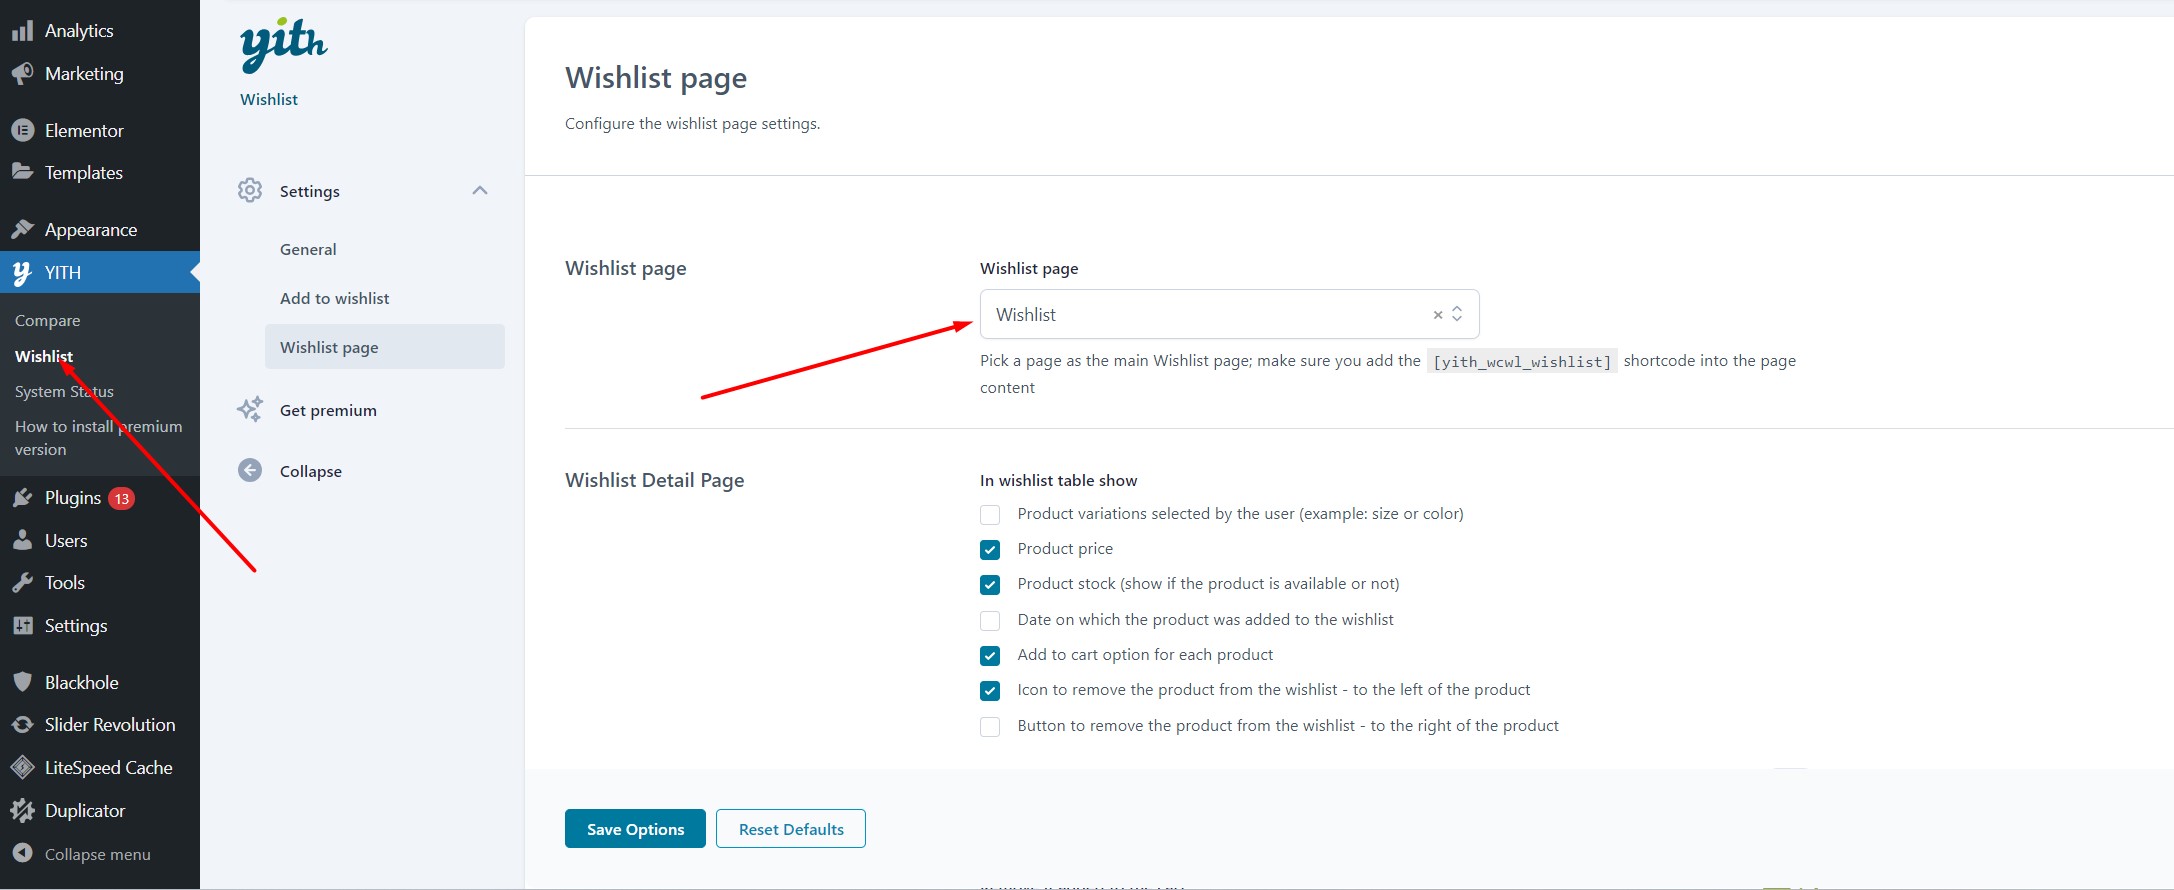The width and height of the screenshot is (2174, 890).
Task: Click the YITH logo icon in sidebar
Action: 22,273
